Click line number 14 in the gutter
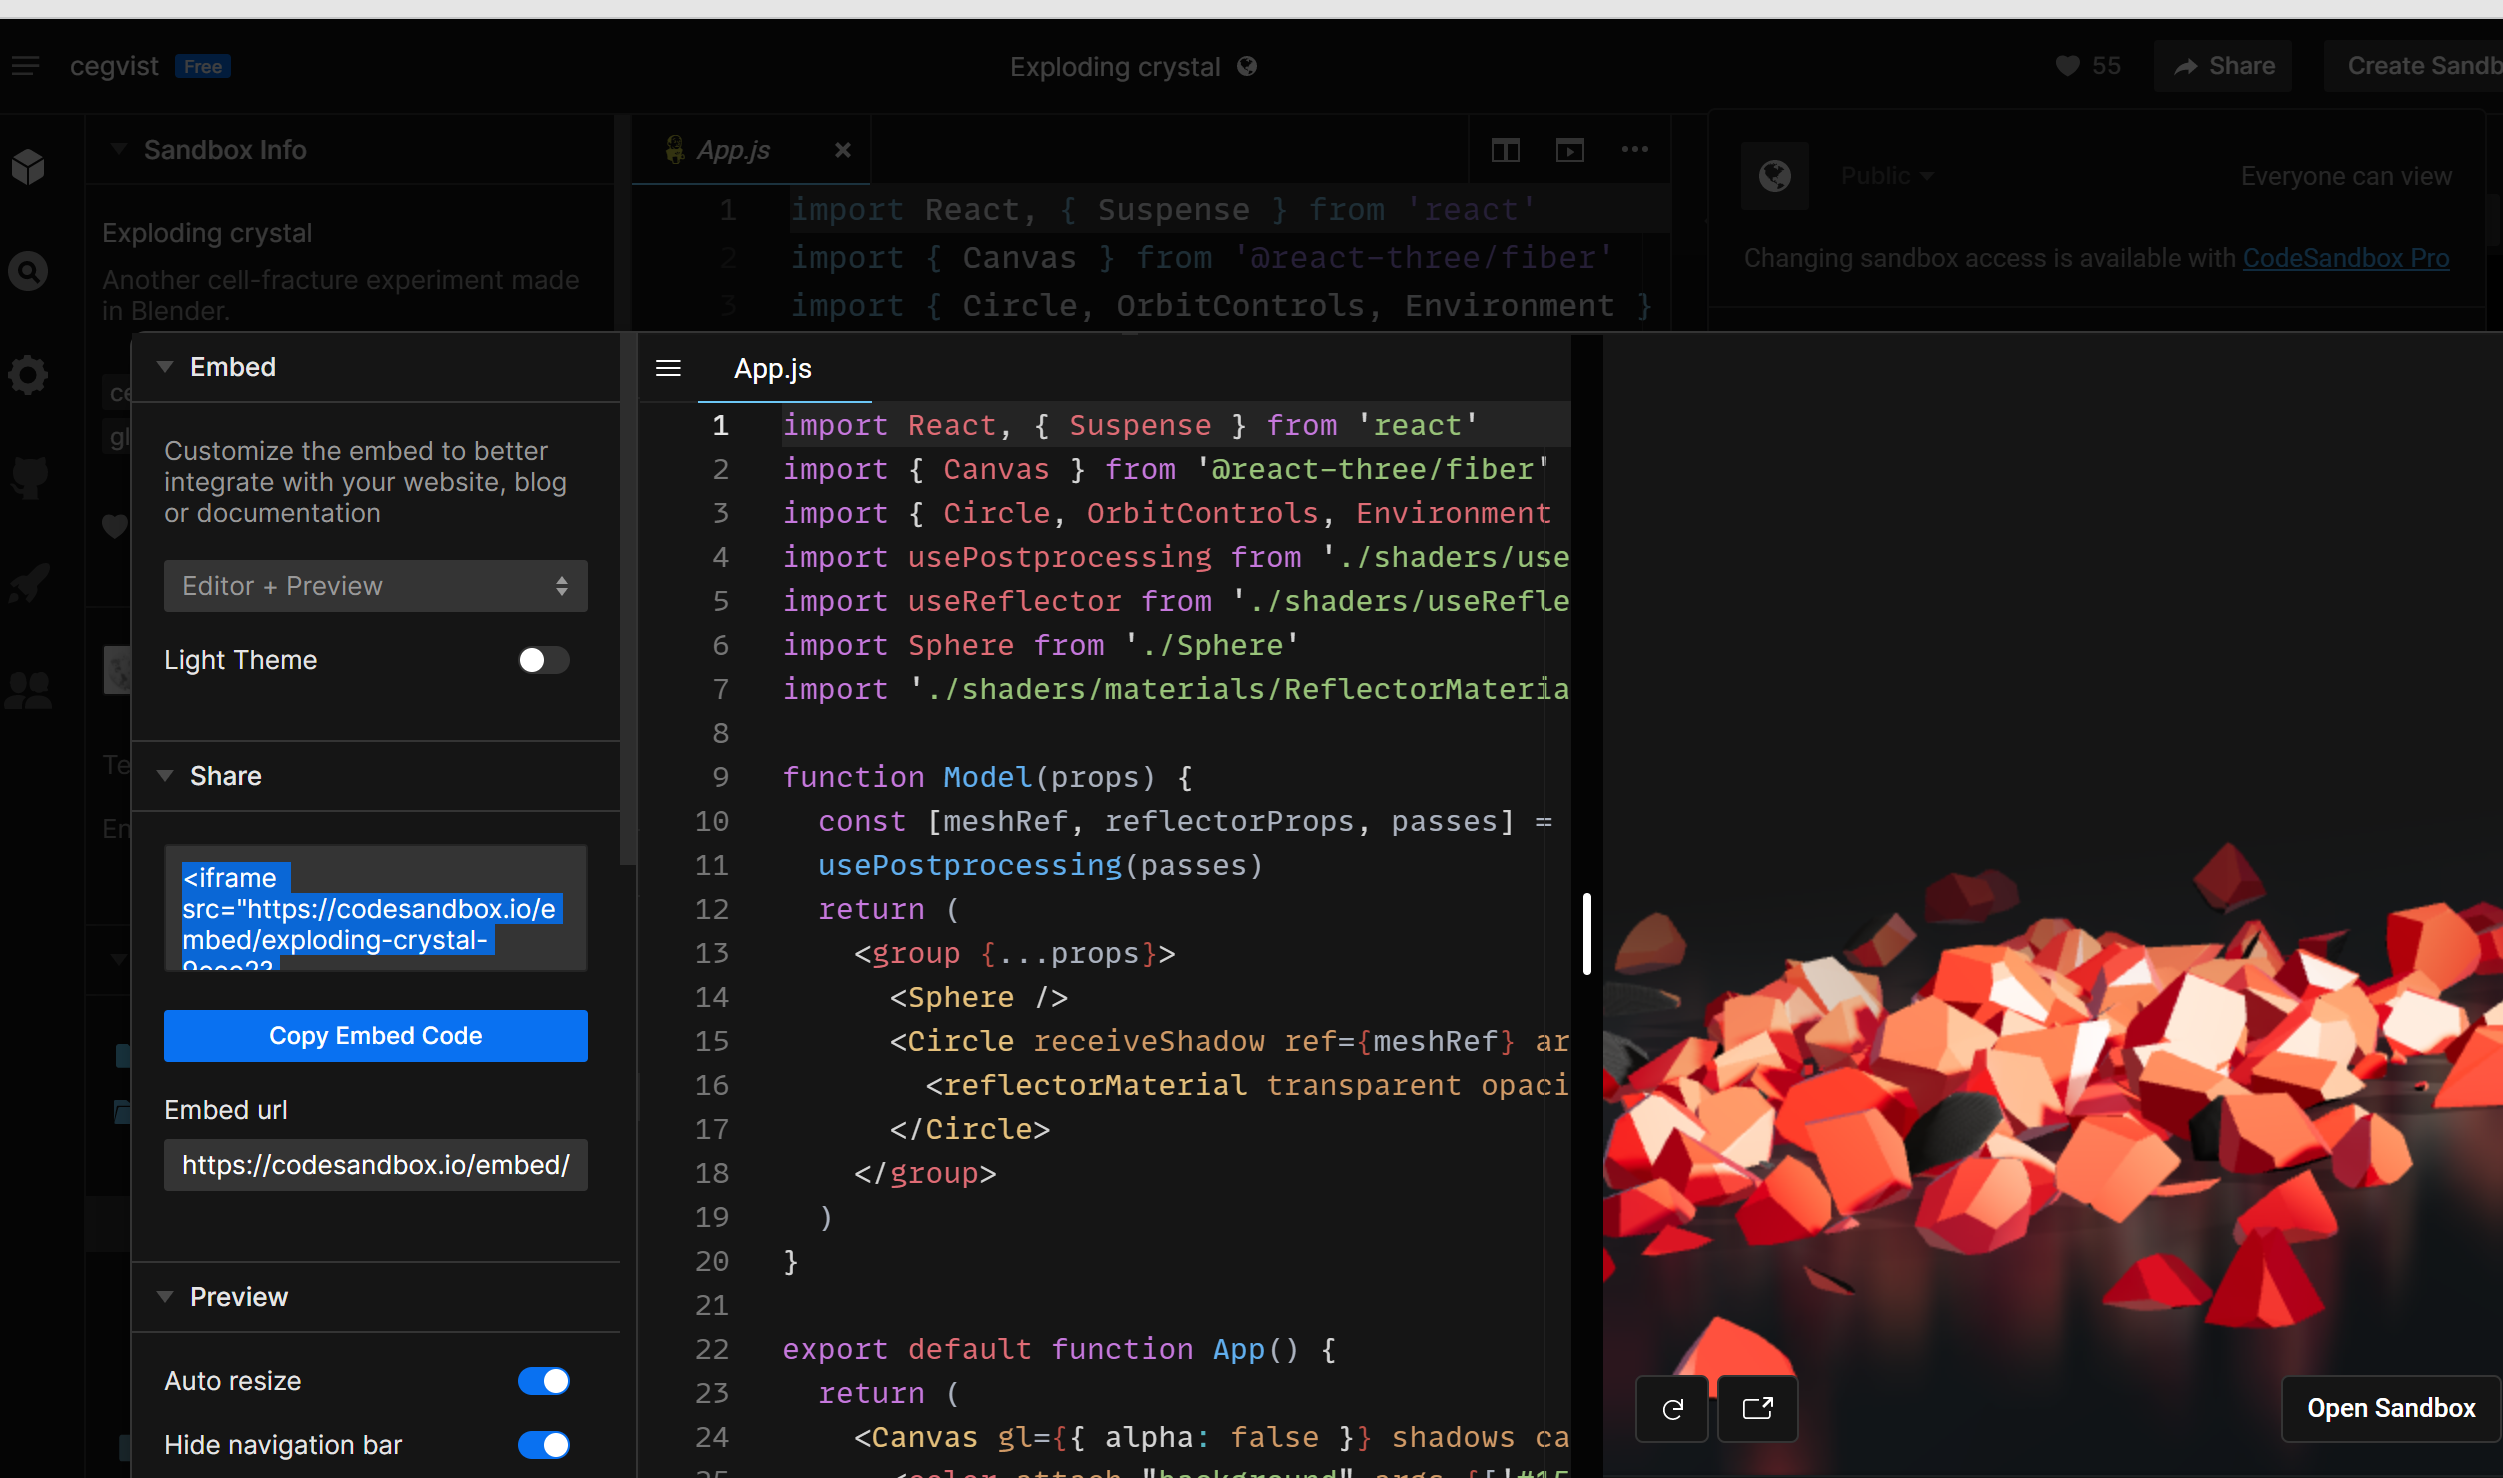This screenshot has height=1478, width=2503. tap(711, 997)
